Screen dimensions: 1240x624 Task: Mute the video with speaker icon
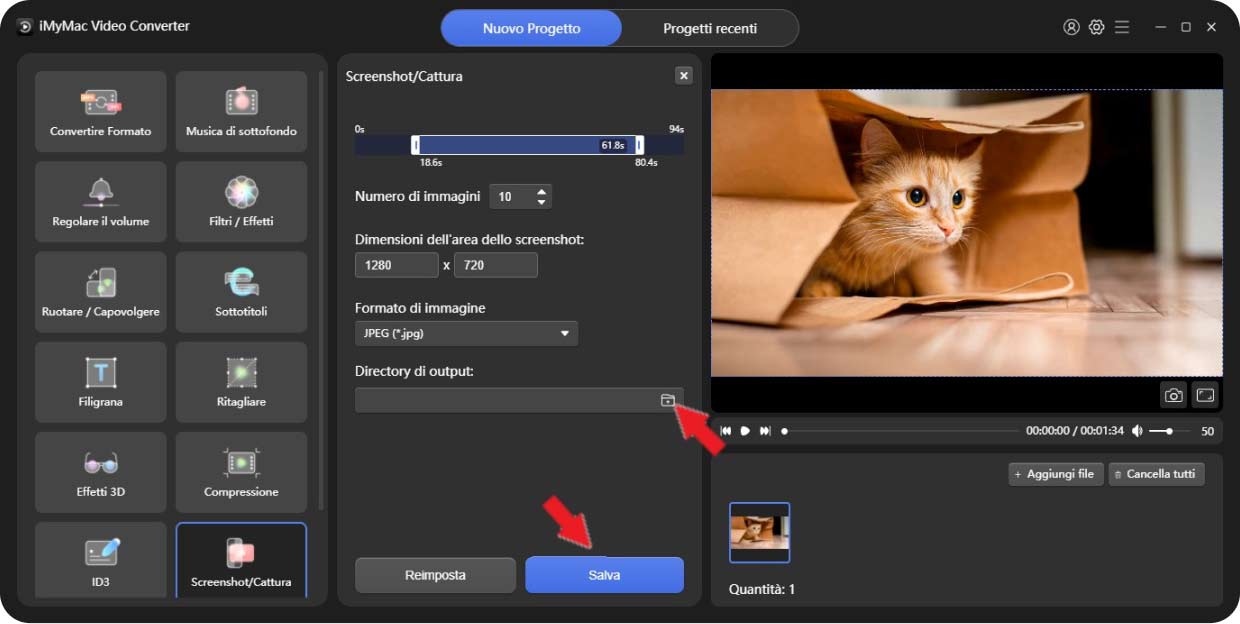click(x=1137, y=431)
